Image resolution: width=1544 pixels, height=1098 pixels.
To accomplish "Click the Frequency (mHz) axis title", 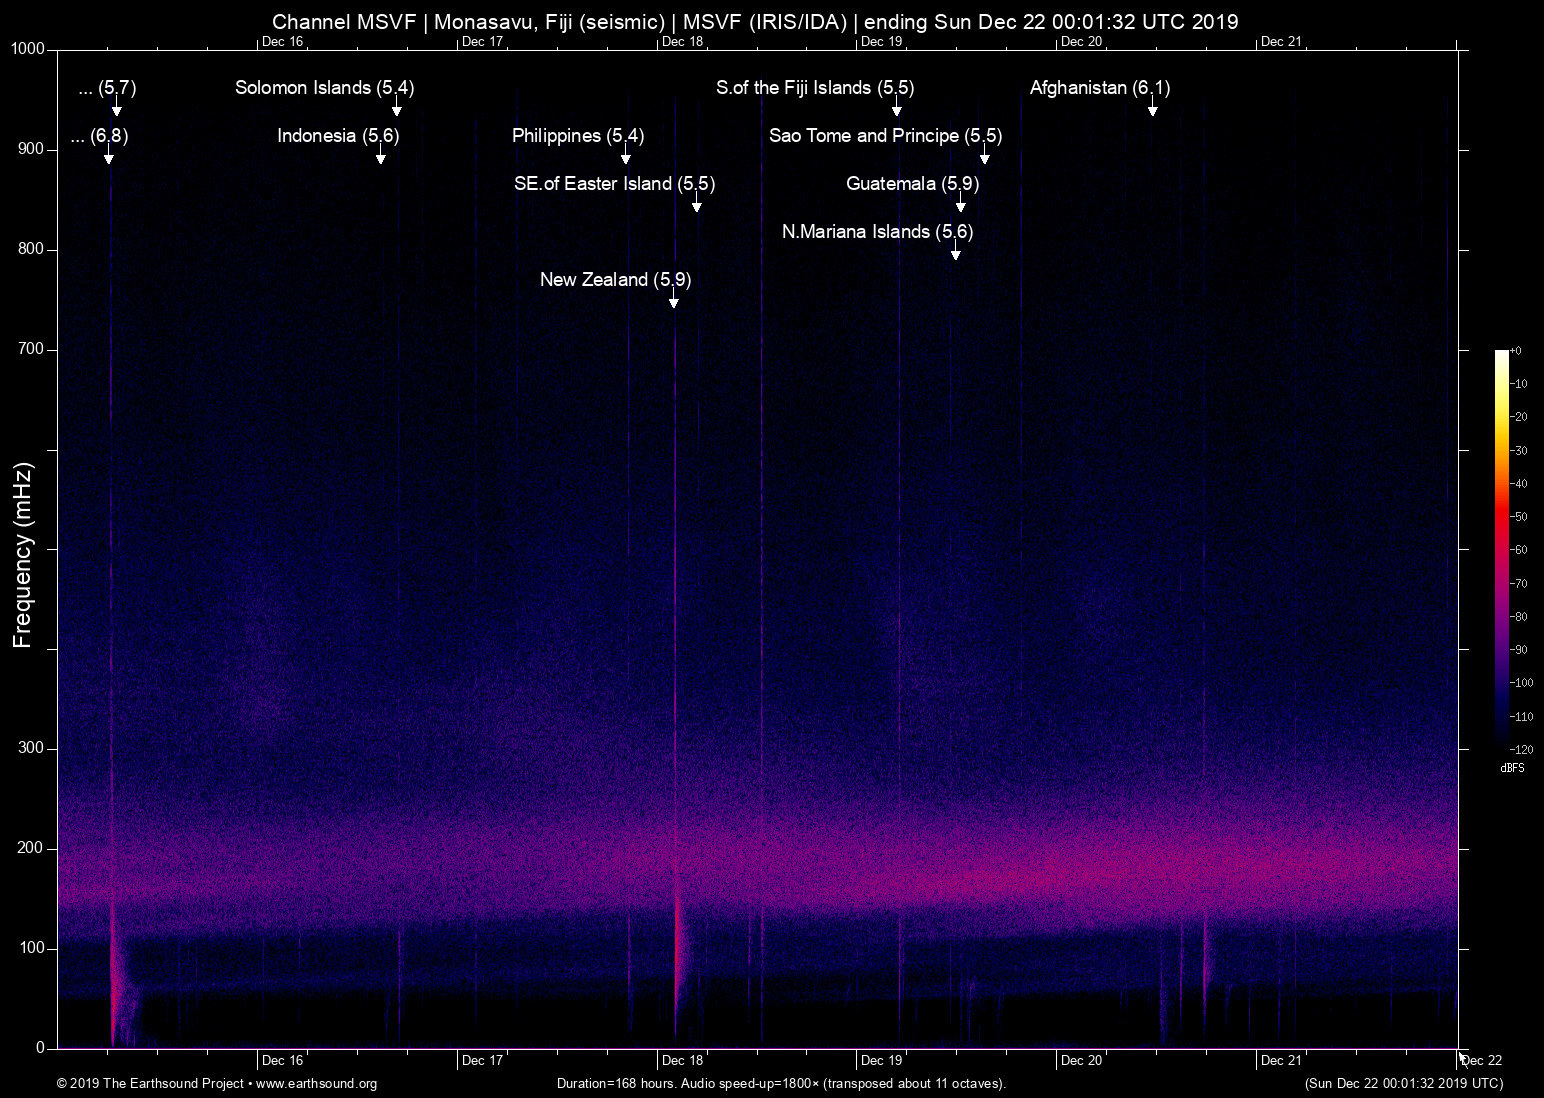I will coord(22,555).
